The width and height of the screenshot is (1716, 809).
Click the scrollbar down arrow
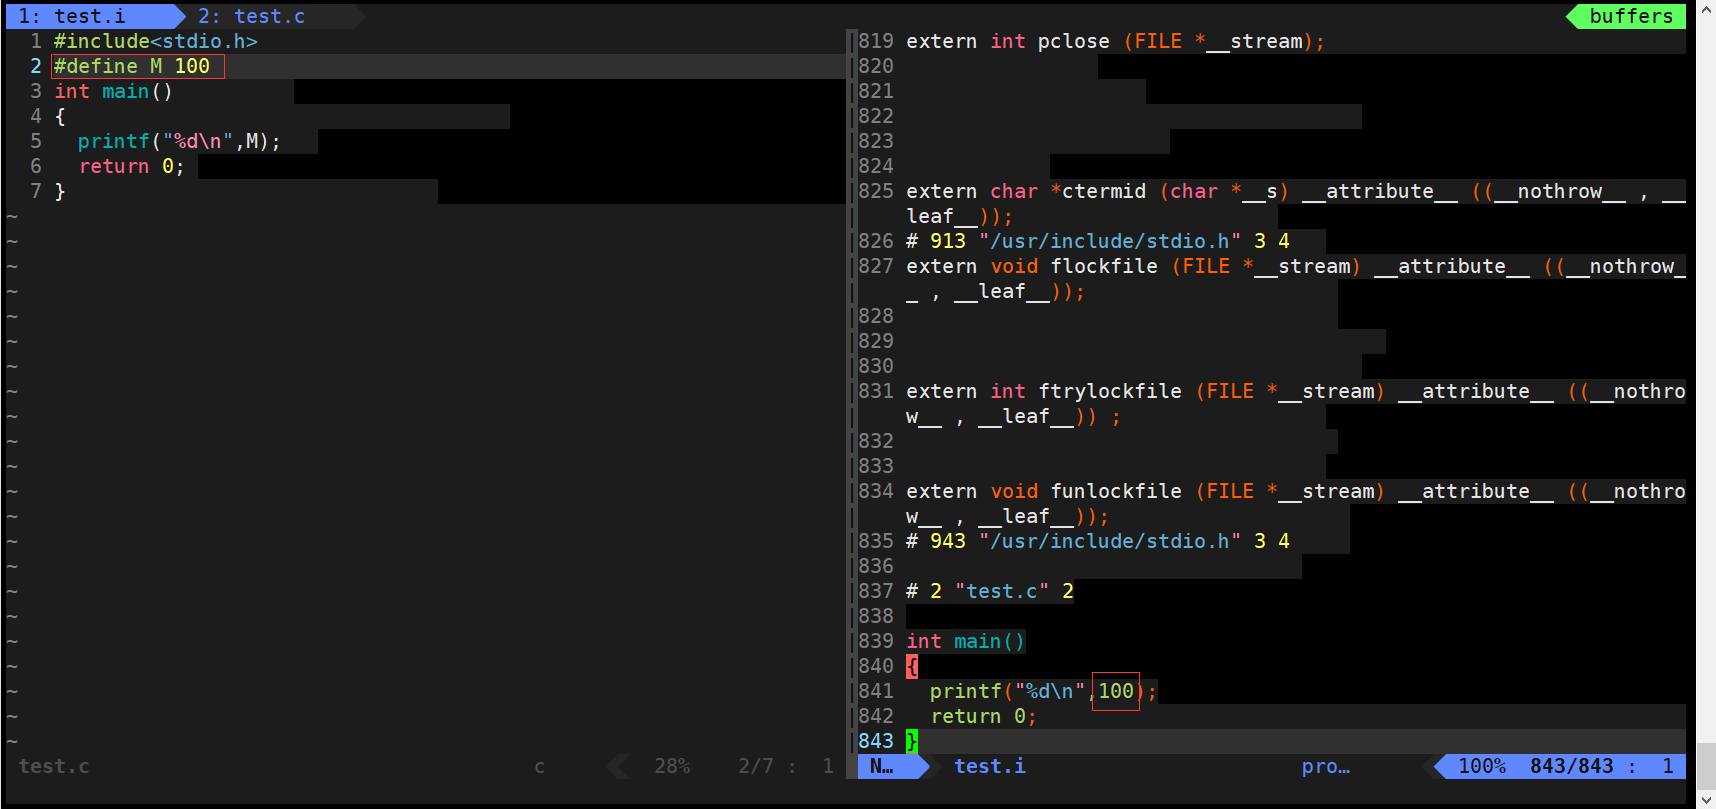(x=1706, y=800)
